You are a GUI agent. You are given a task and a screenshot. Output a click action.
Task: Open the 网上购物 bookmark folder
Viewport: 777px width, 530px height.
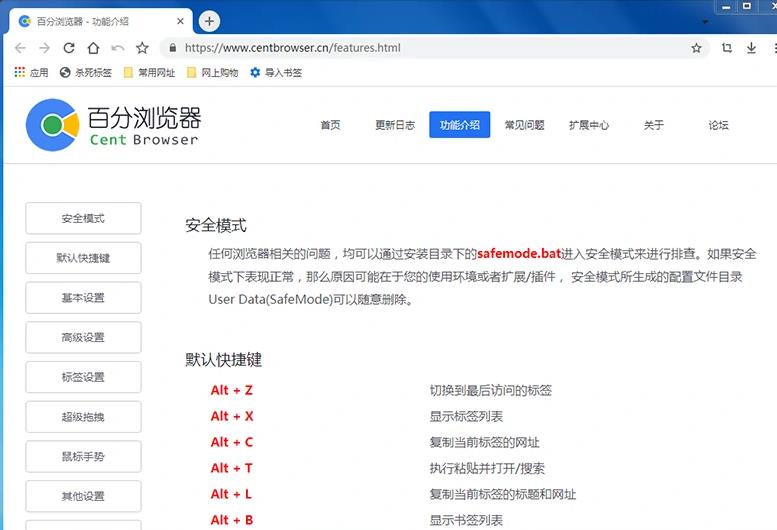tap(213, 73)
